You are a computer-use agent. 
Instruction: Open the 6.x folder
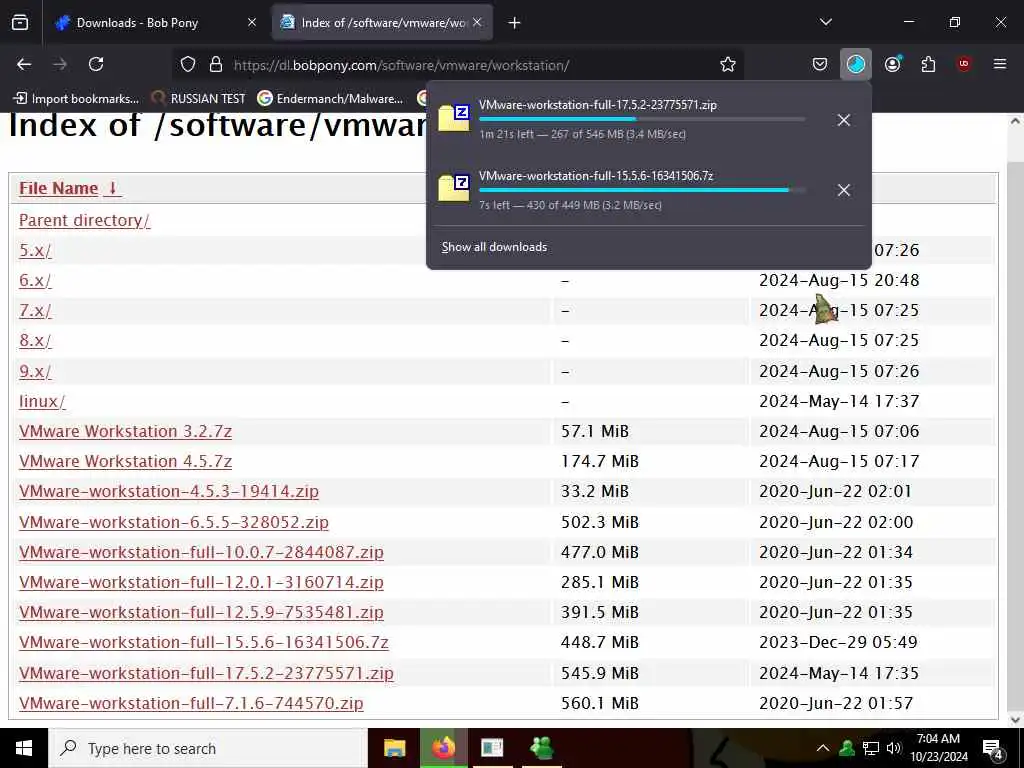pos(35,280)
